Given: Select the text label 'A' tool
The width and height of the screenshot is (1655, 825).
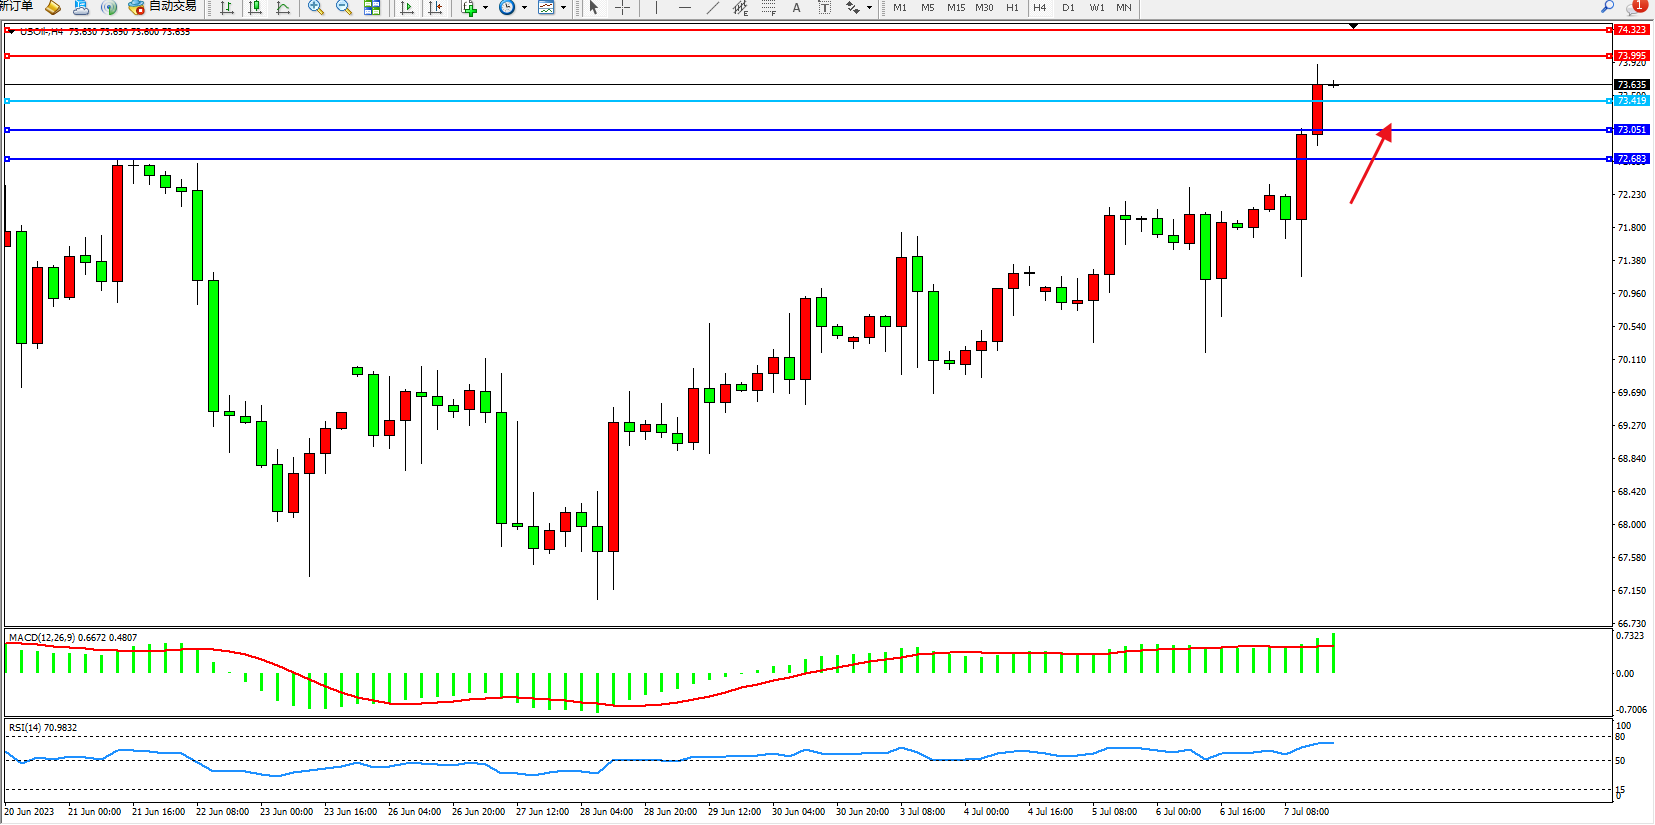Looking at the screenshot, I should pyautogui.click(x=796, y=8).
